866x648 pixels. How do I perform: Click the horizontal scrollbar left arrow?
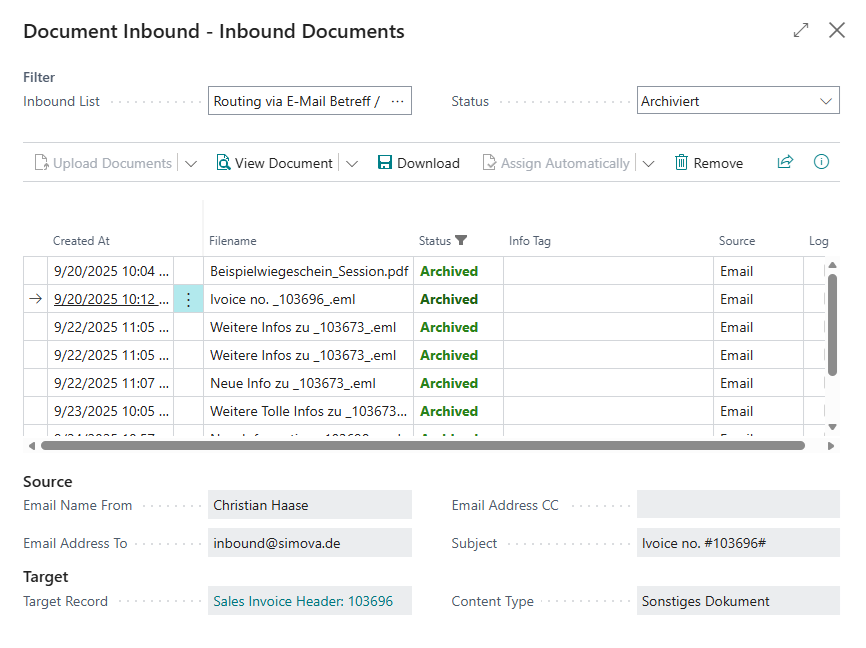(x=32, y=446)
